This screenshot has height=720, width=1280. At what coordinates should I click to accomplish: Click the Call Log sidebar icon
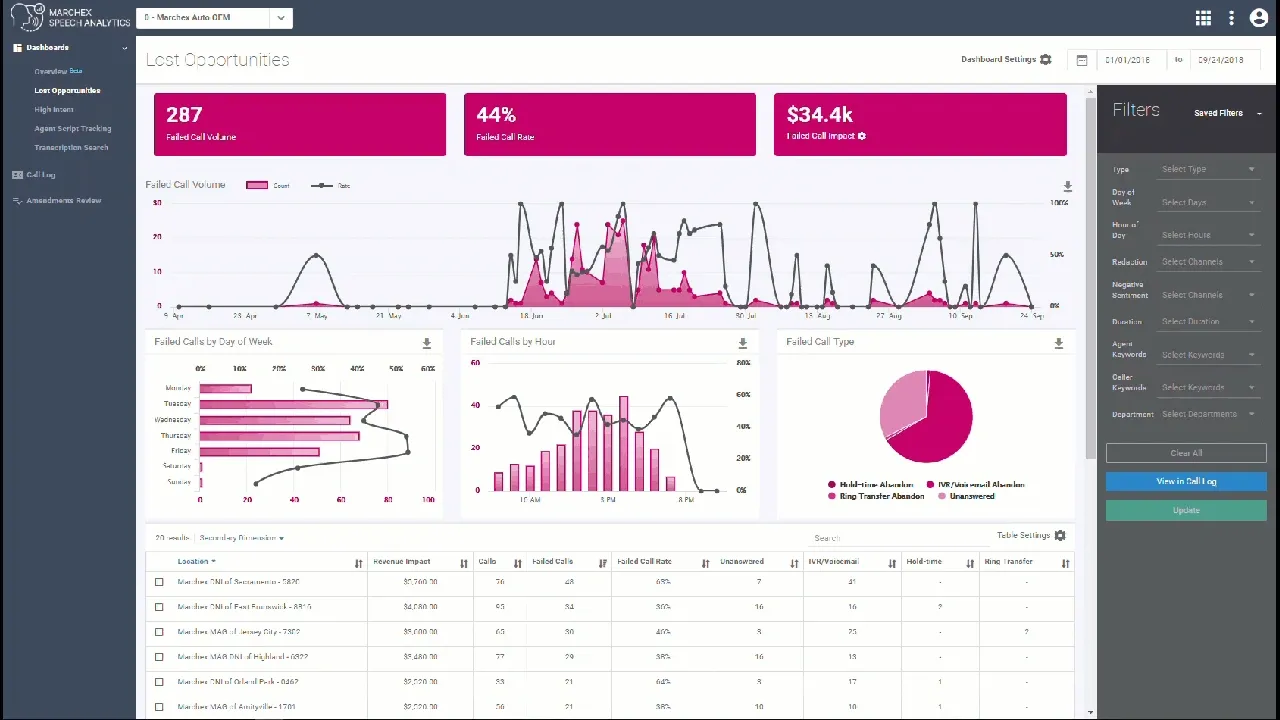point(17,175)
